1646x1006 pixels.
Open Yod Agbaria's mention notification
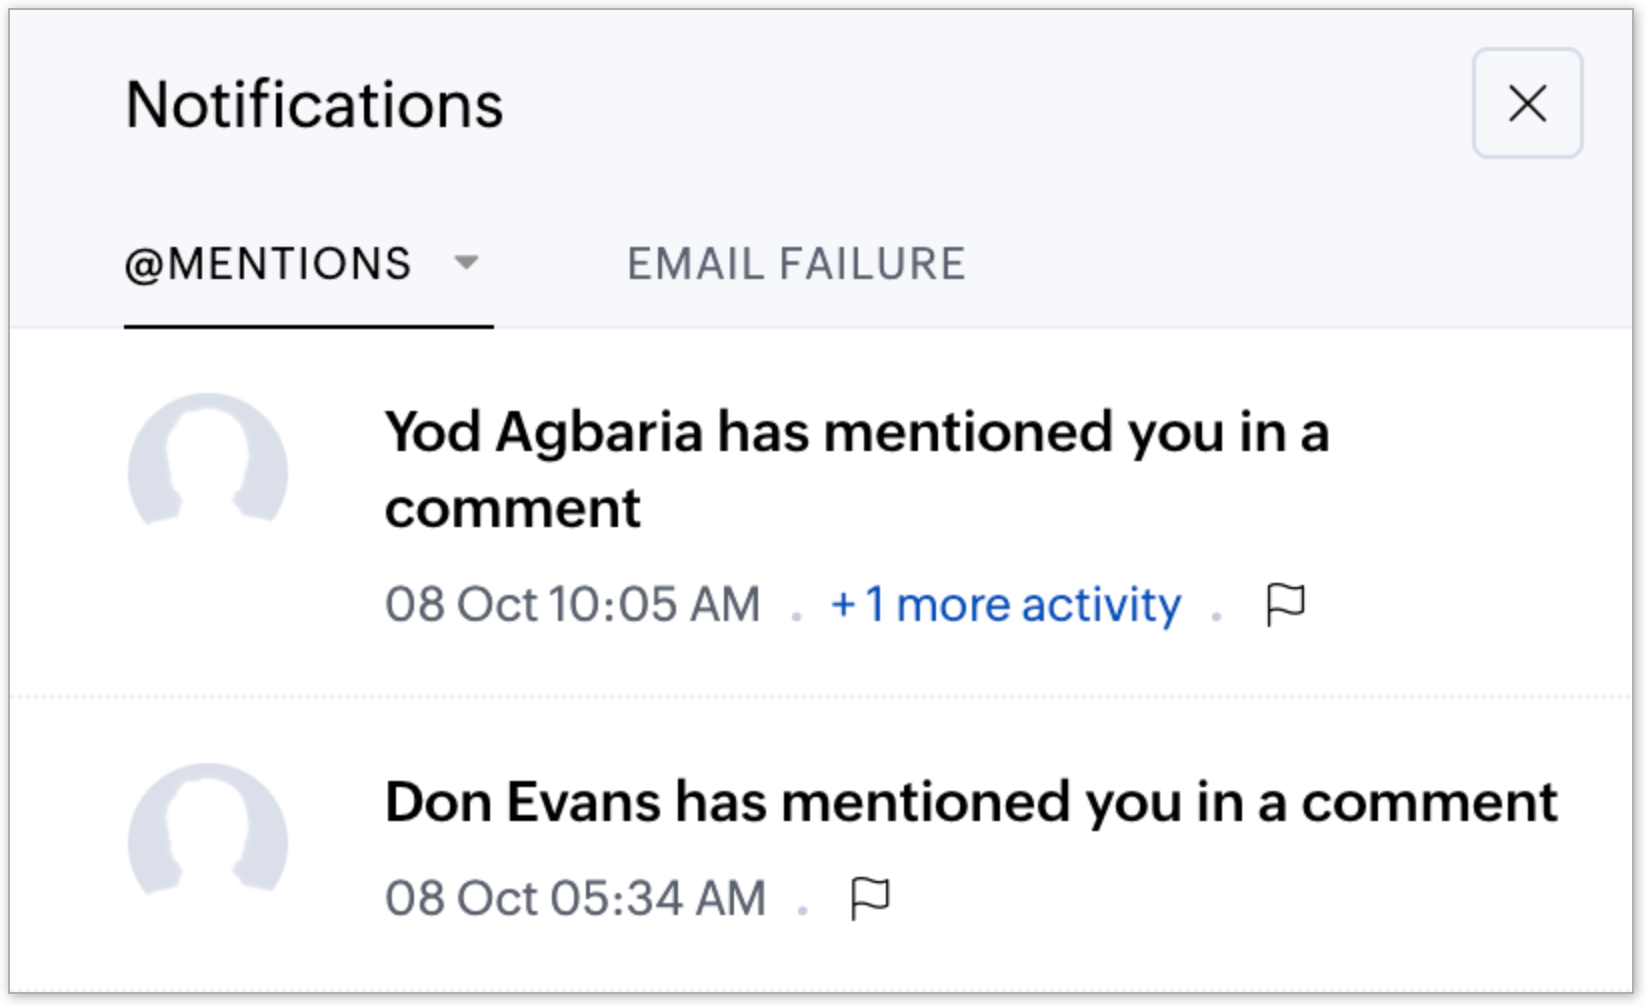tap(856, 433)
